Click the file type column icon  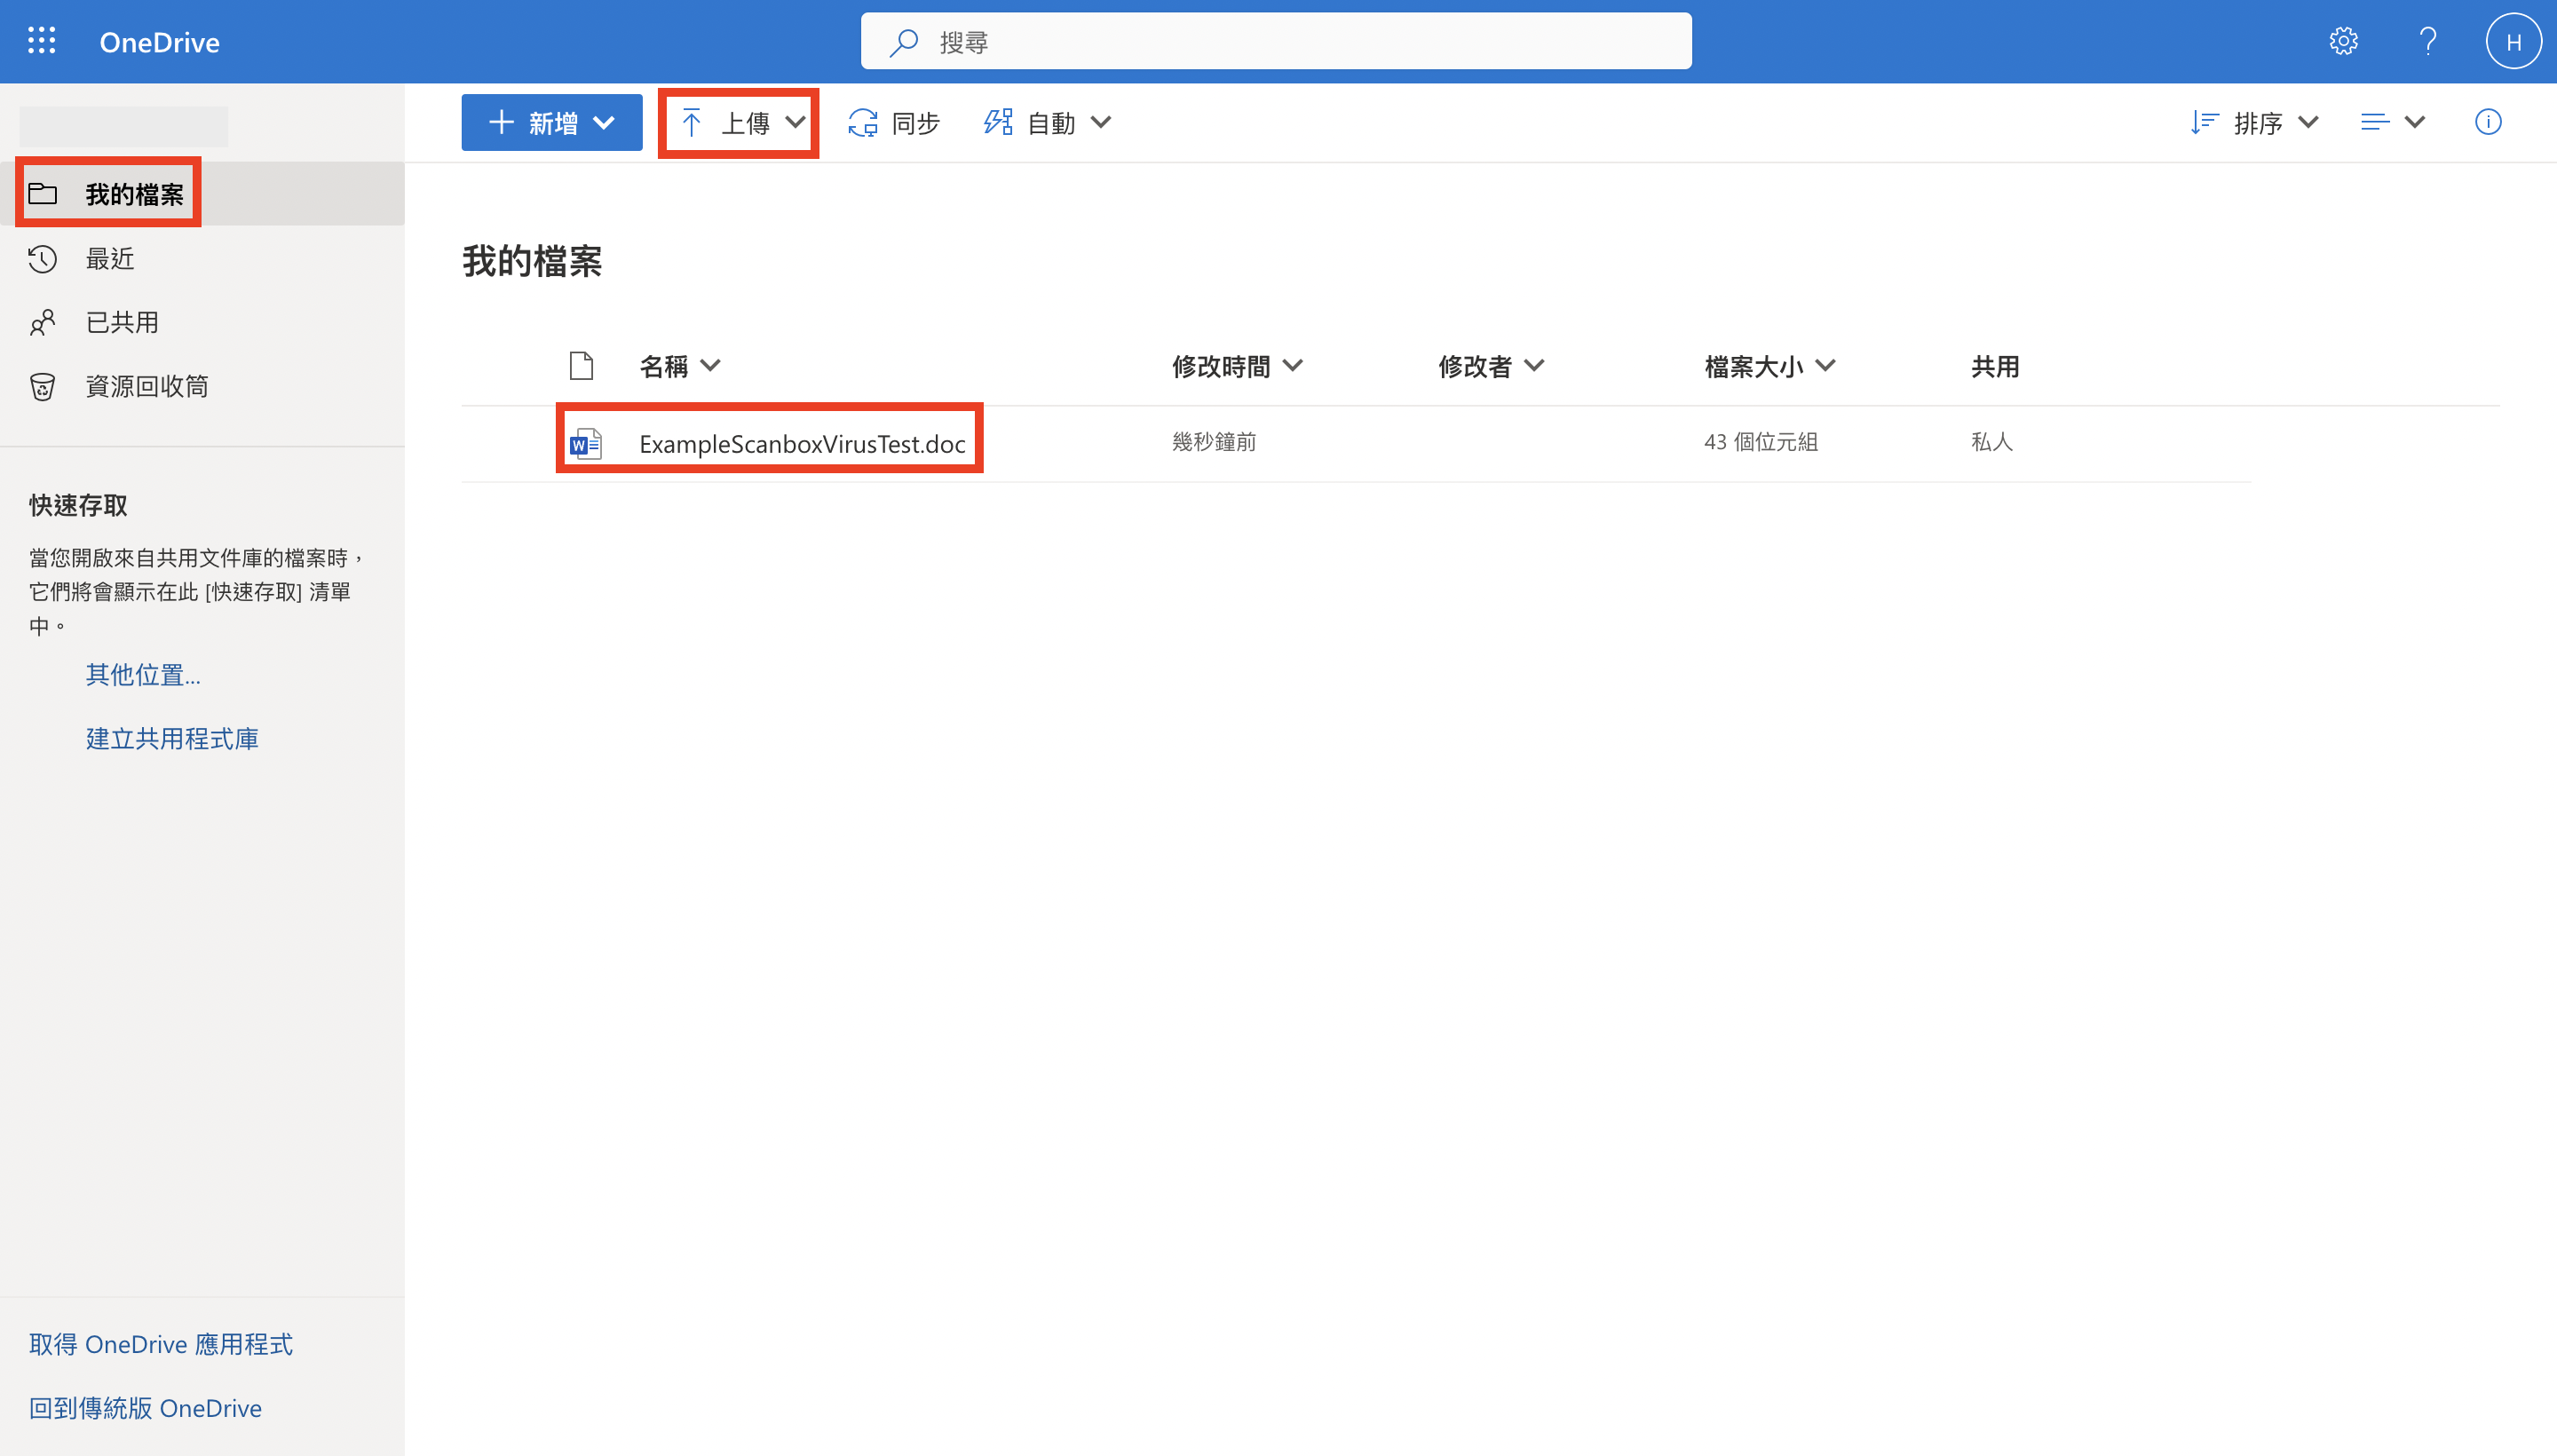[x=581, y=366]
